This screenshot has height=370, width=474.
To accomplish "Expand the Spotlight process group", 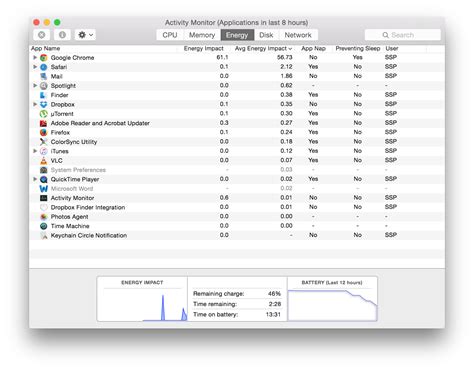I will 35,85.
